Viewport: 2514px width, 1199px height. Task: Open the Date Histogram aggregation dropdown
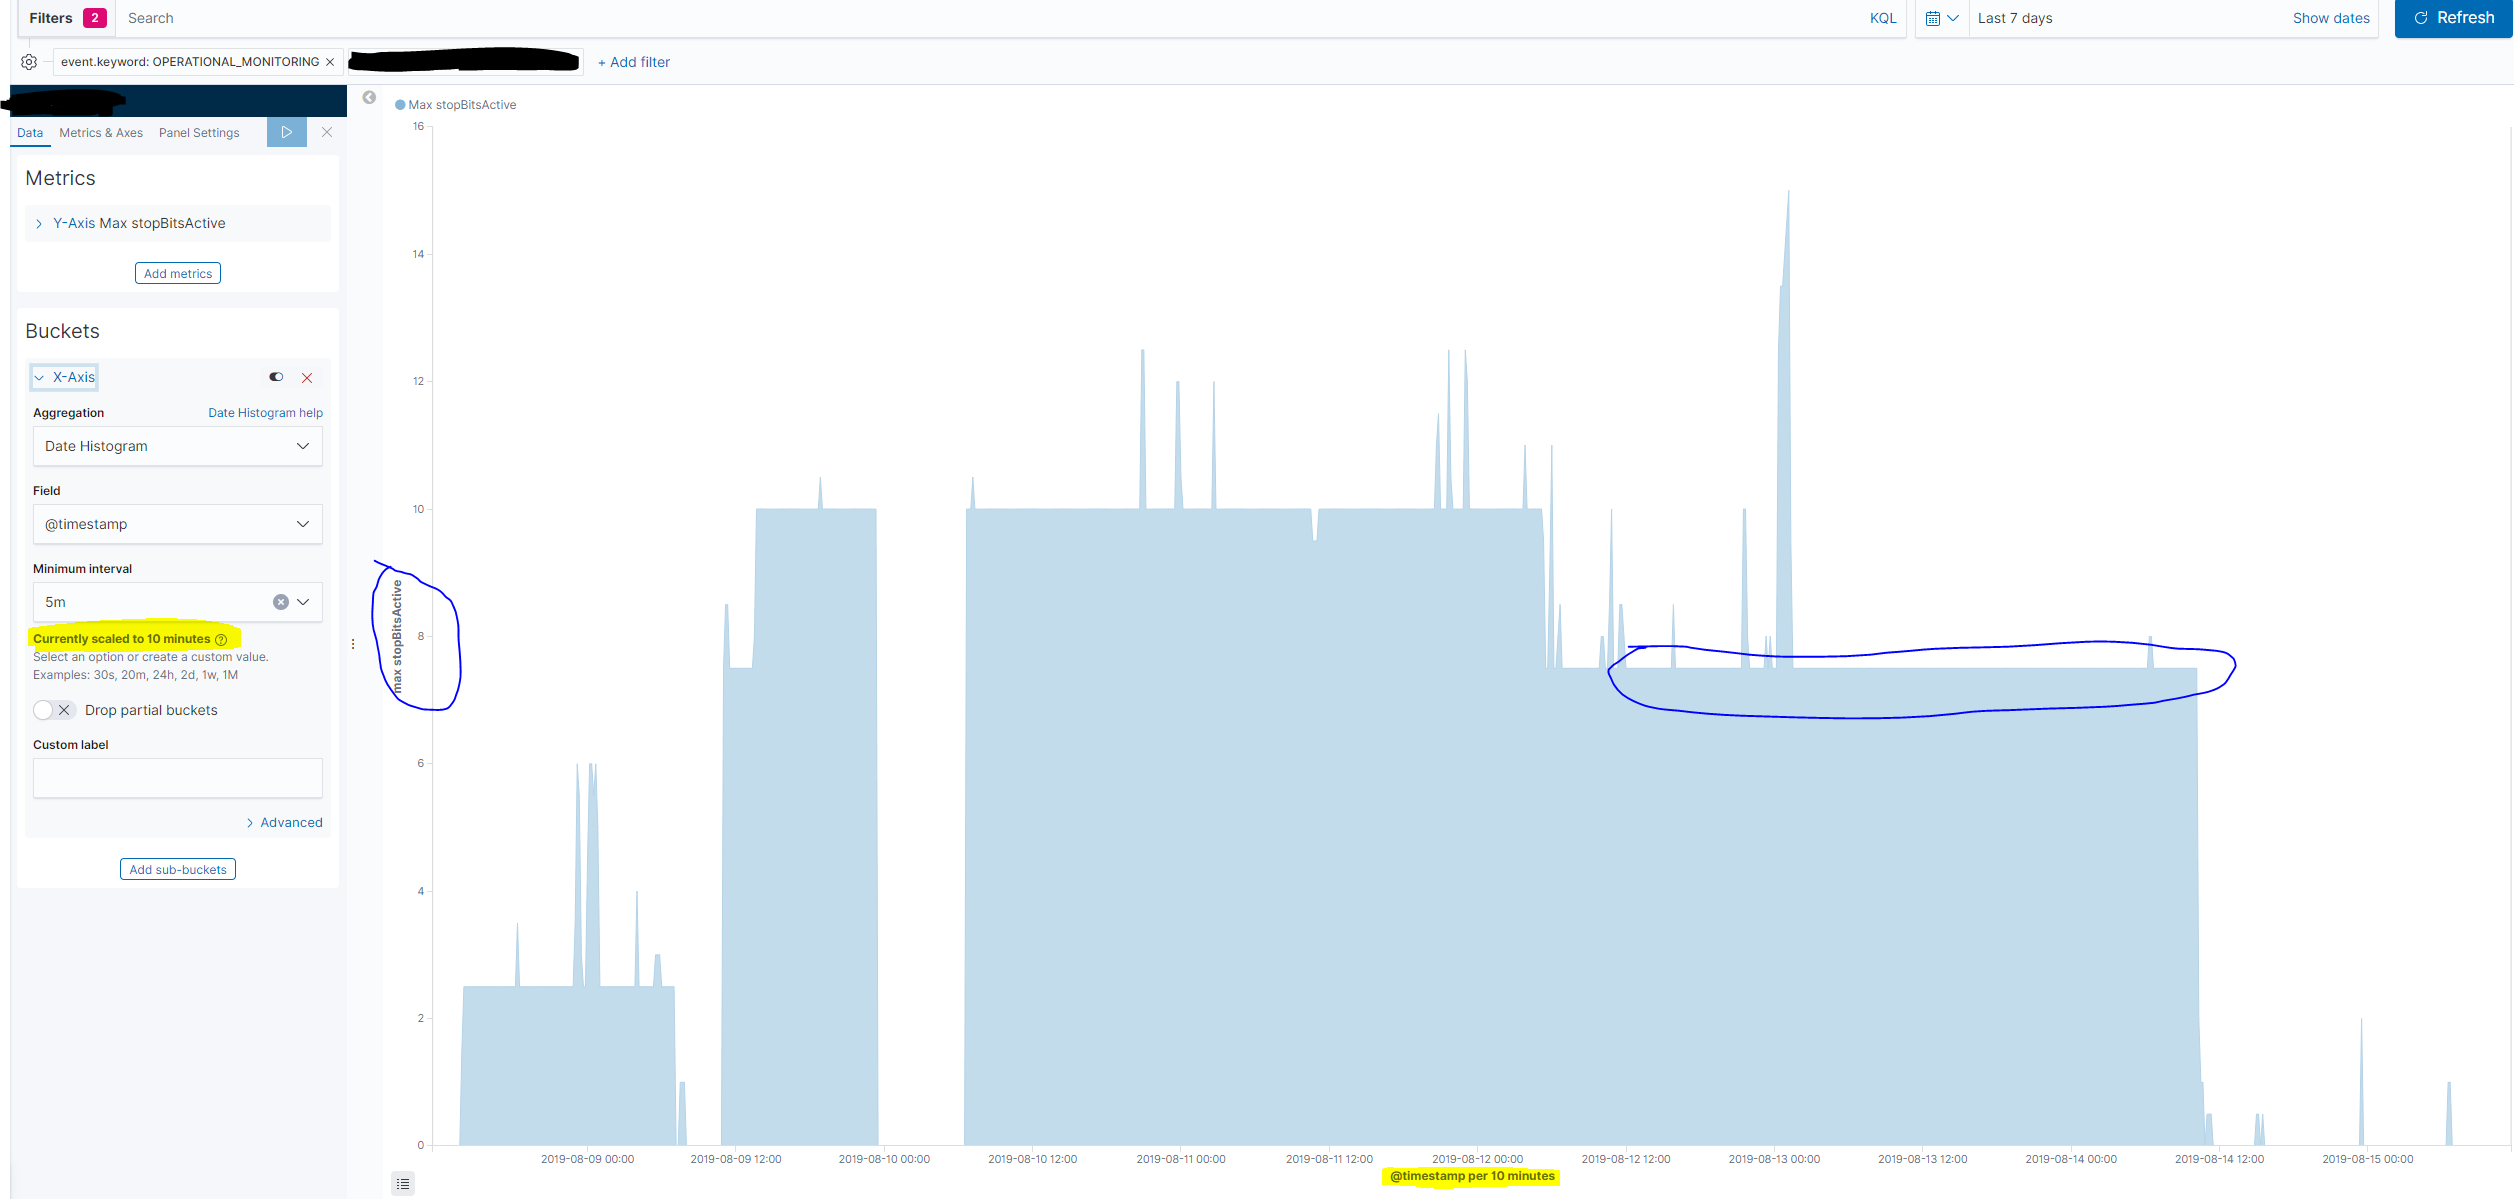coord(178,446)
